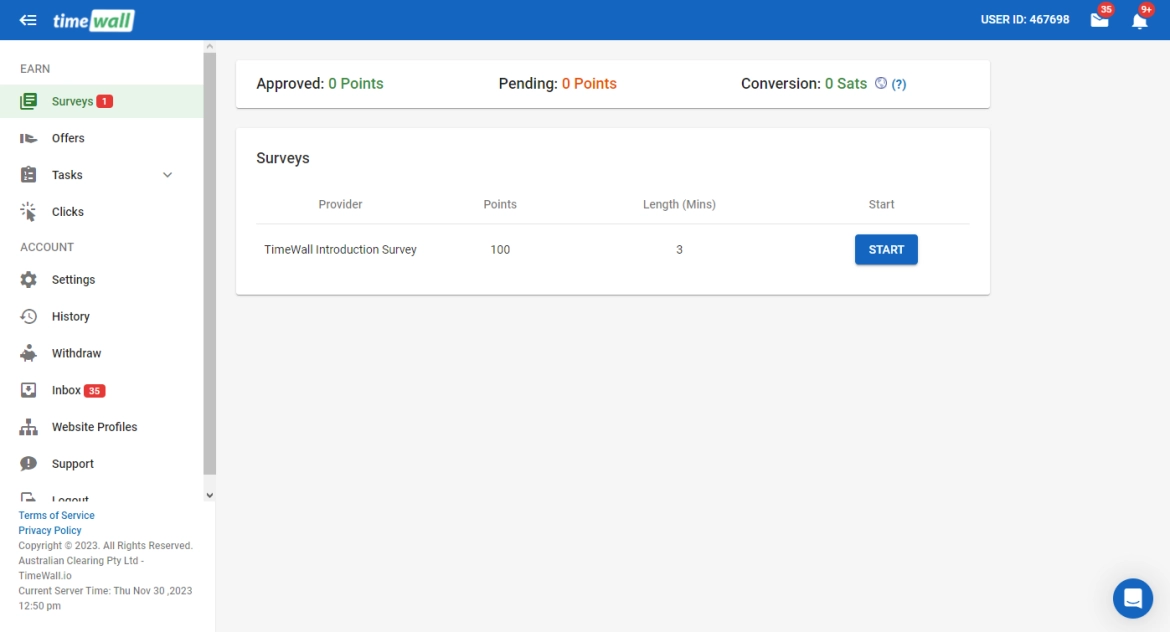This screenshot has height=632, width=1170.
Task: Click the Website Profiles sitemap icon
Action: point(29,427)
